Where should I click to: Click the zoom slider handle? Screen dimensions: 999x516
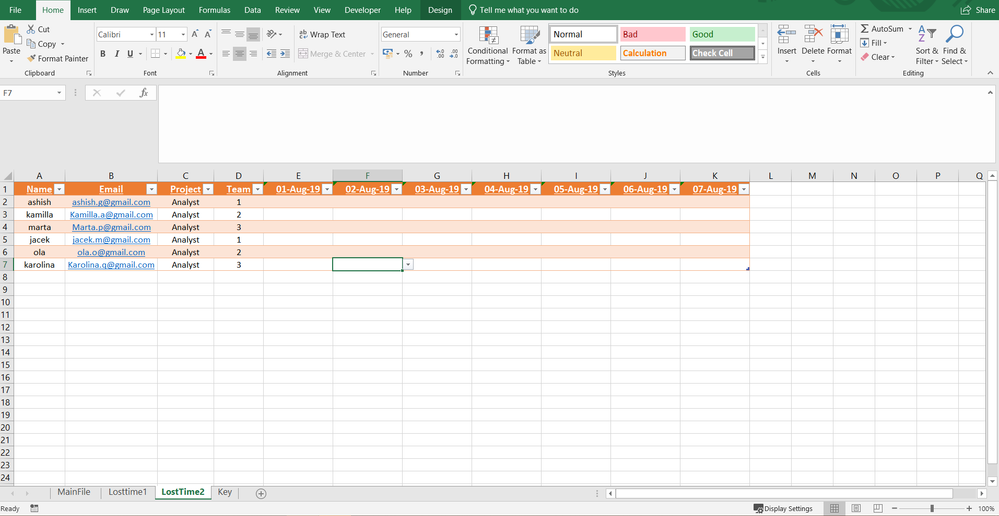(x=932, y=508)
